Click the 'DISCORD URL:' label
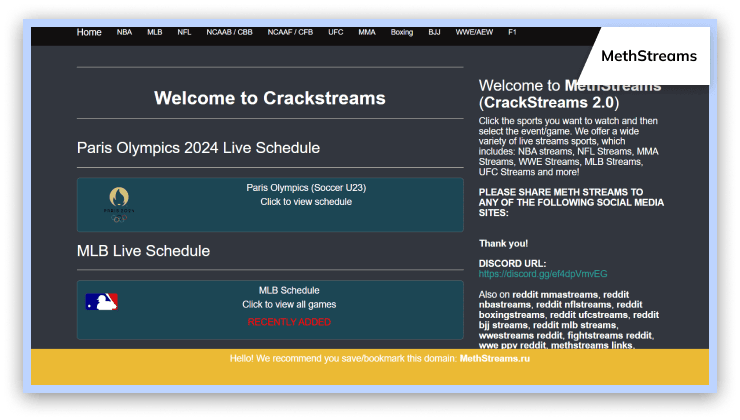Viewport: 740px width, 420px height. pyautogui.click(x=512, y=263)
